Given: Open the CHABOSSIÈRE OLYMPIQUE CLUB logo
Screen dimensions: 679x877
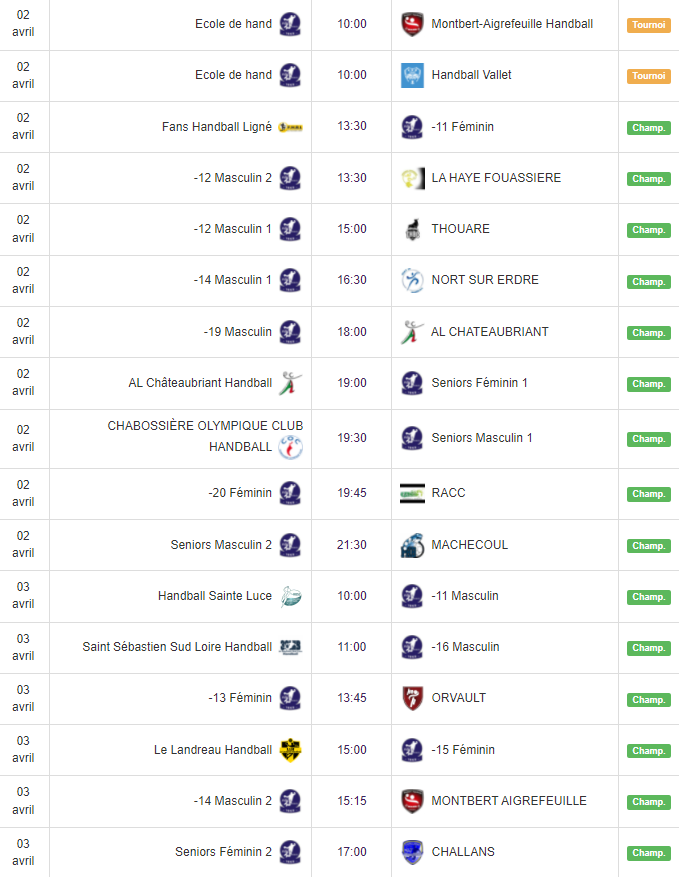Looking at the screenshot, I should 290,447.
